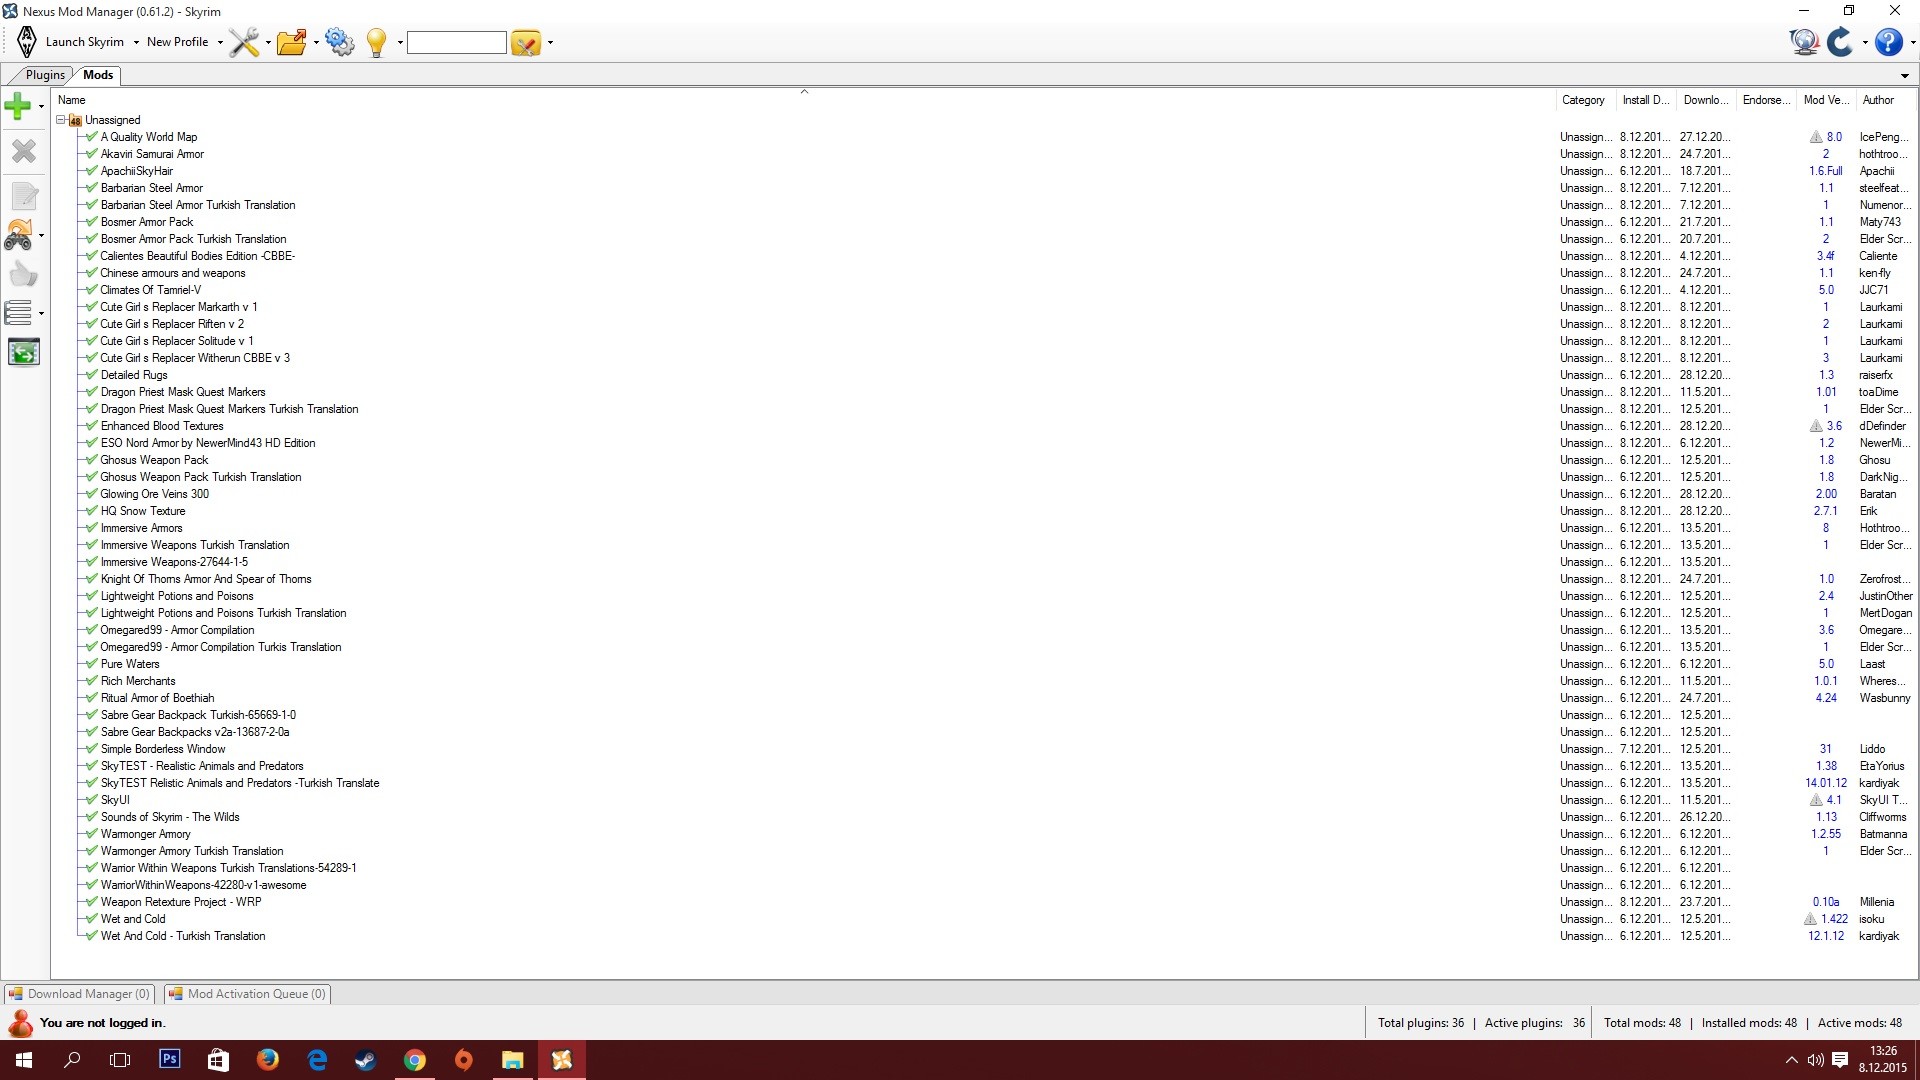Expand the help icon dropdown arrow
1920x1080 pixels.
pyautogui.click(x=1912, y=43)
